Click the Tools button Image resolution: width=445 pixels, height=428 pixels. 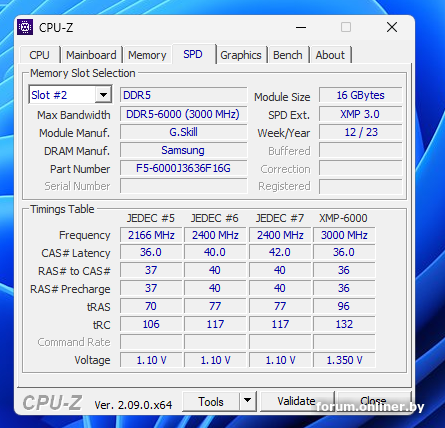click(211, 402)
